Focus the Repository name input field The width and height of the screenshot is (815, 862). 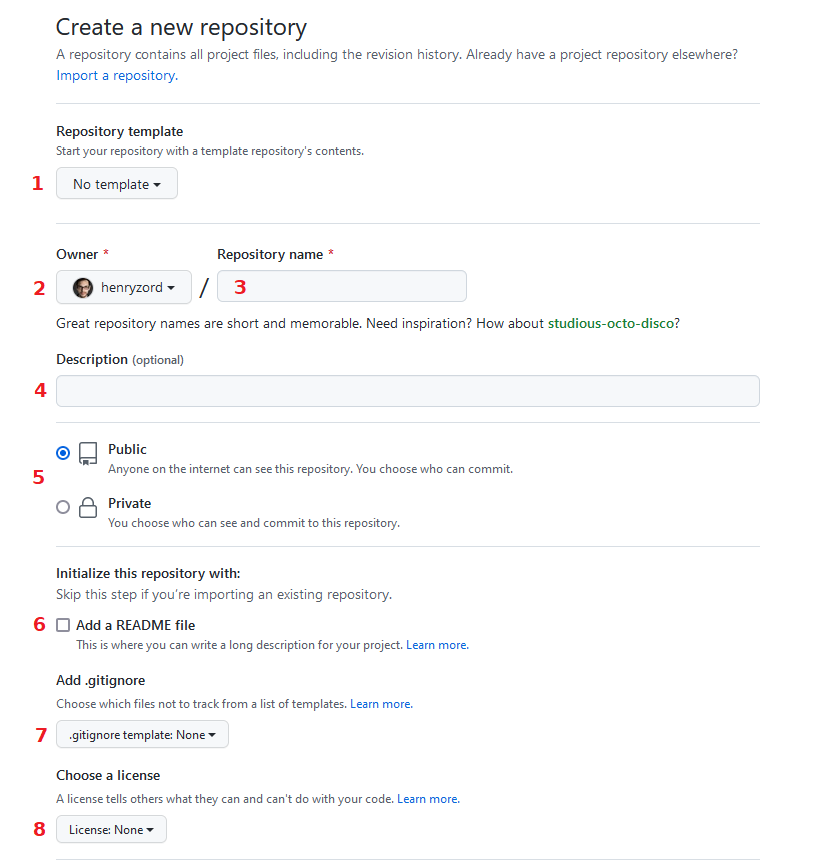(342, 287)
